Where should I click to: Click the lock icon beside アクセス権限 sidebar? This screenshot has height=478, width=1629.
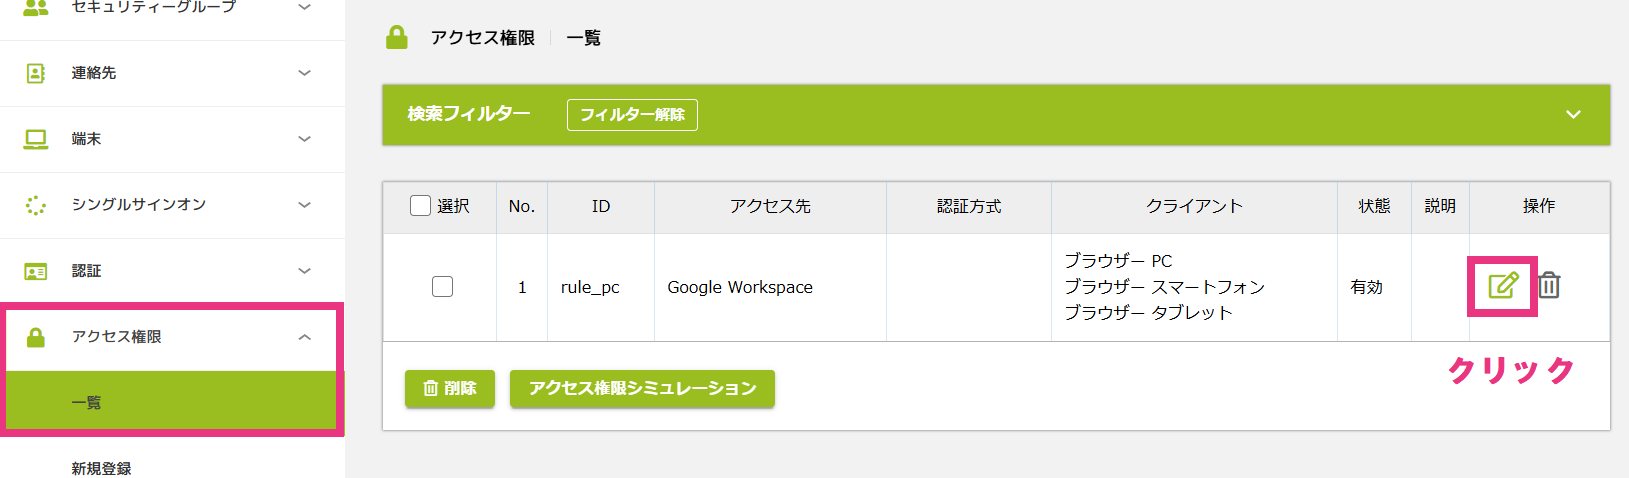[x=36, y=337]
